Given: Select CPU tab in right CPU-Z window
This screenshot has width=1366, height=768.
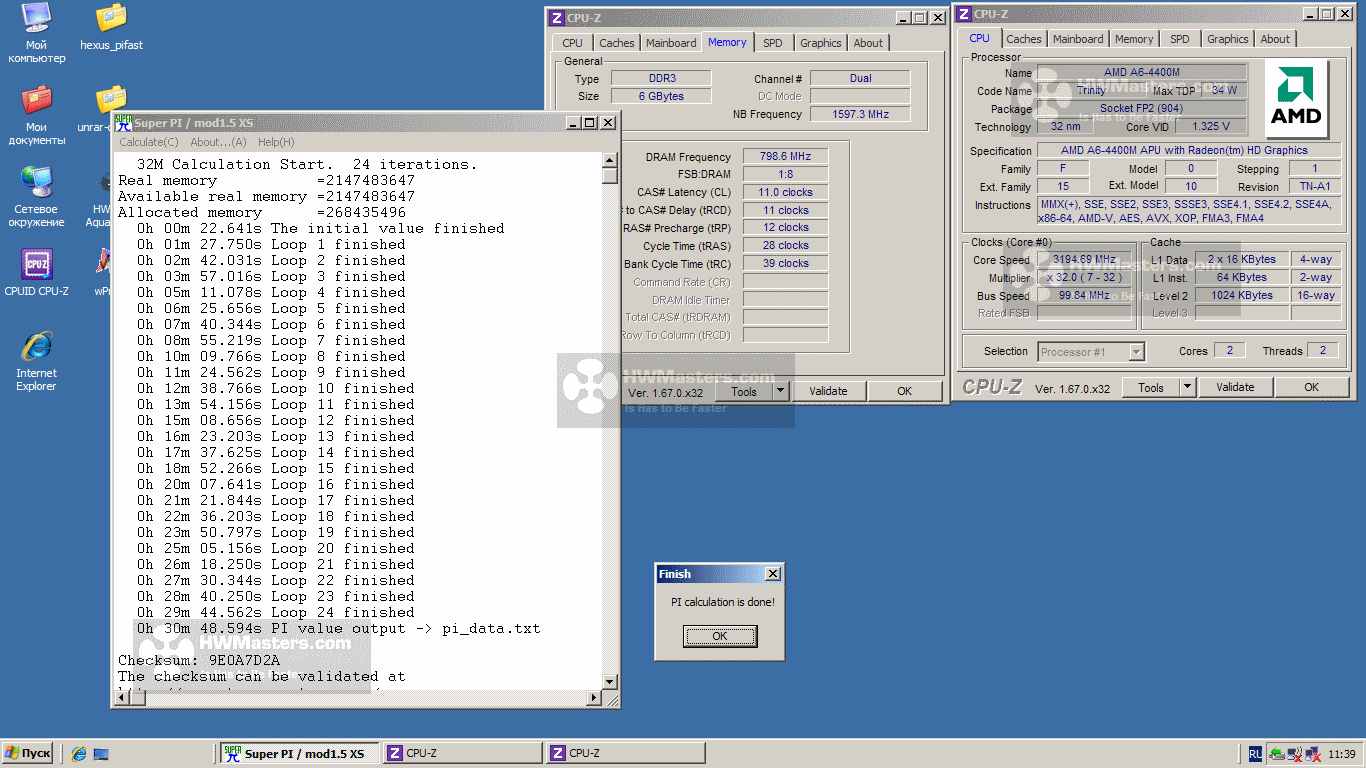Looking at the screenshot, I should [980, 38].
